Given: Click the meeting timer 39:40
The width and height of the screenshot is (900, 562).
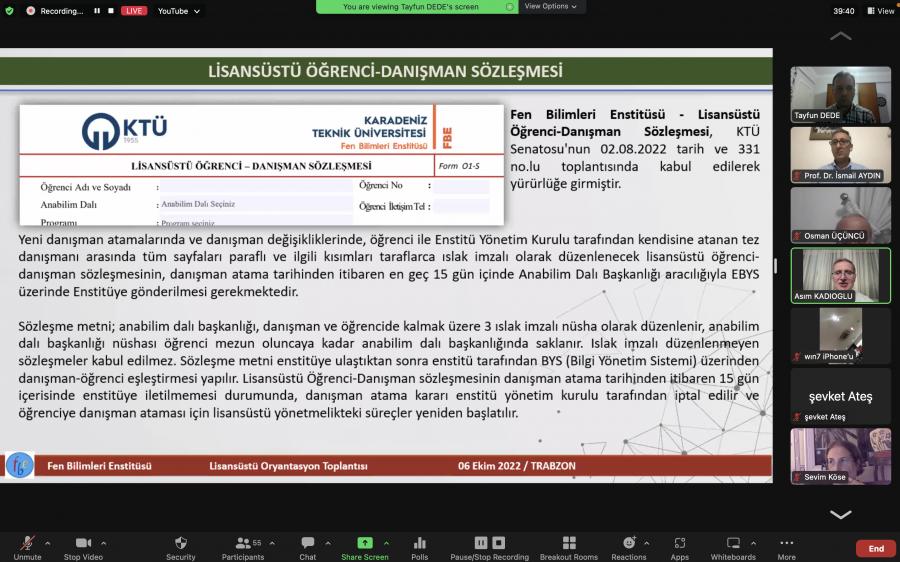Looking at the screenshot, I should point(844,11).
